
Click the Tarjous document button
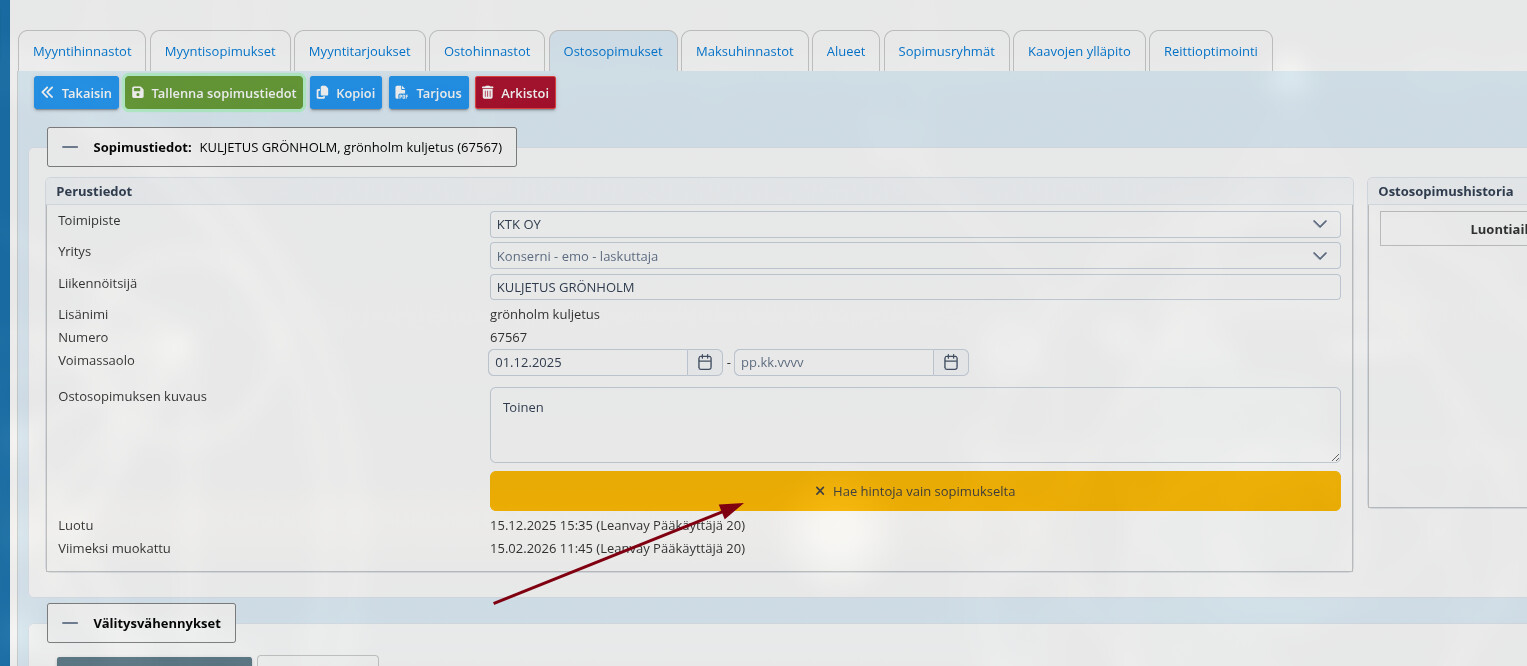(x=428, y=93)
